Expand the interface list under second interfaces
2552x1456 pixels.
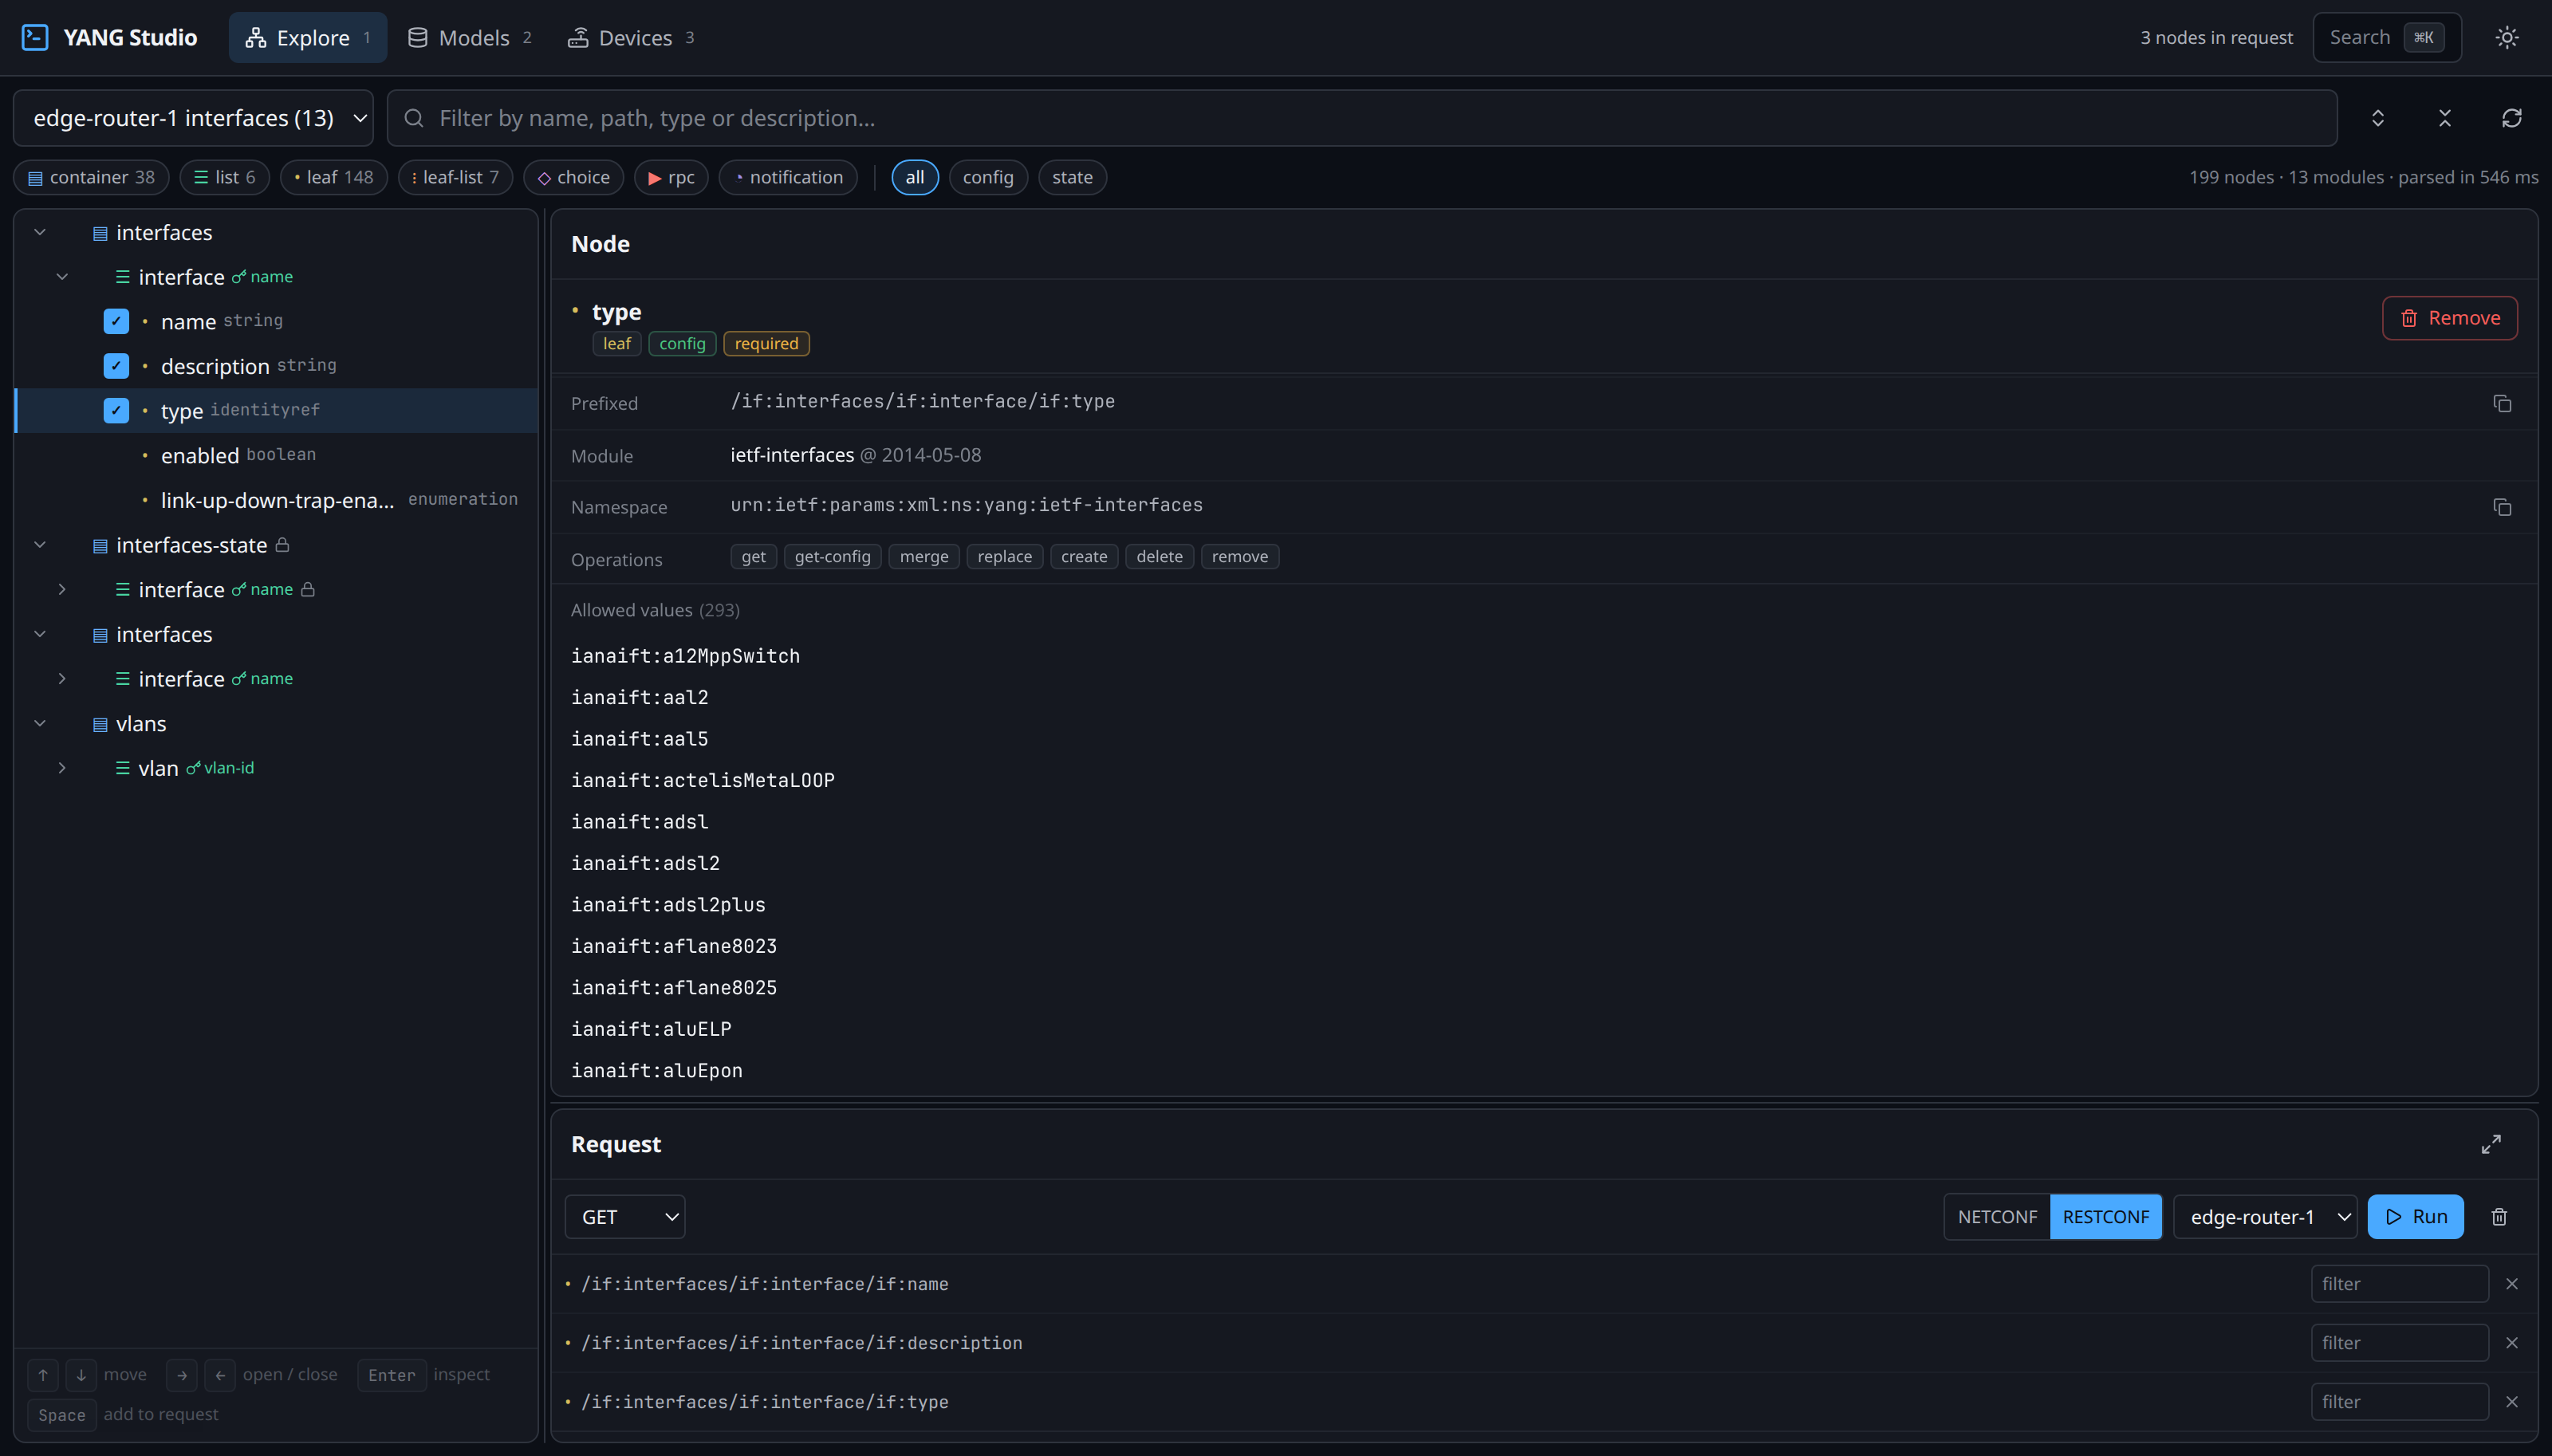point(62,679)
